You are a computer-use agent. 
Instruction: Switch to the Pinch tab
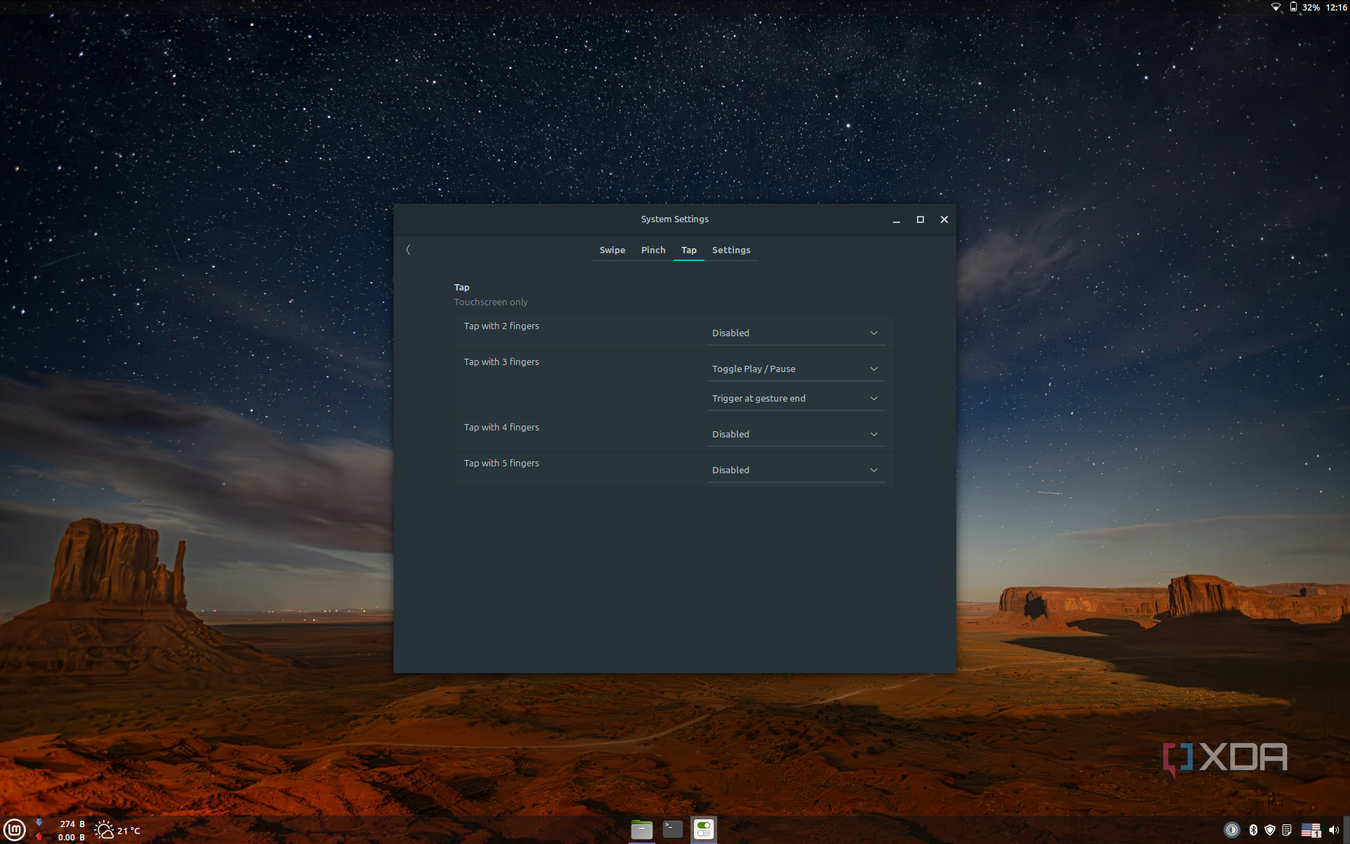pyautogui.click(x=653, y=250)
